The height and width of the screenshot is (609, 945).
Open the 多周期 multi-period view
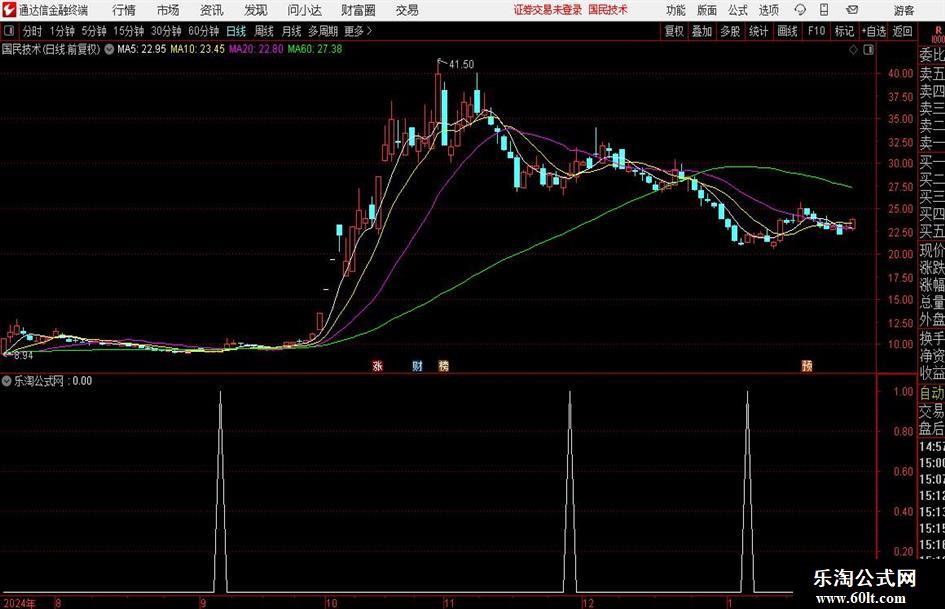tap(323, 31)
